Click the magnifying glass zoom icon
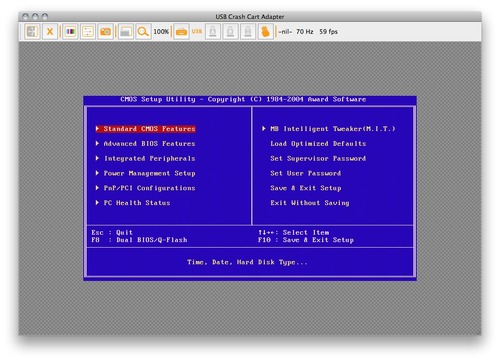Screen dimensions: 500x361 point(143,32)
